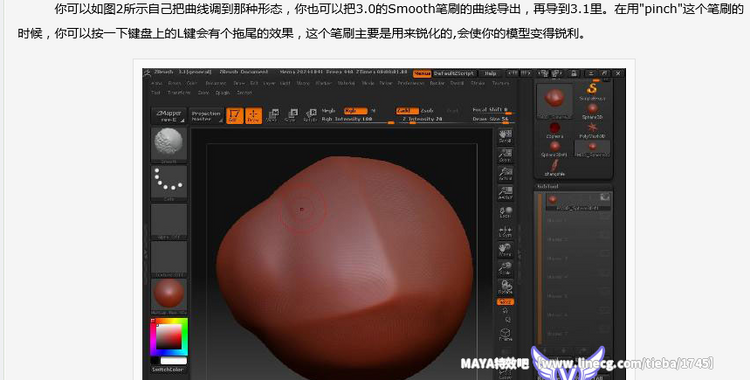Select the SimpleBrush tool icon
Image resolution: width=750 pixels, height=380 pixels.
pyautogui.click(x=592, y=91)
